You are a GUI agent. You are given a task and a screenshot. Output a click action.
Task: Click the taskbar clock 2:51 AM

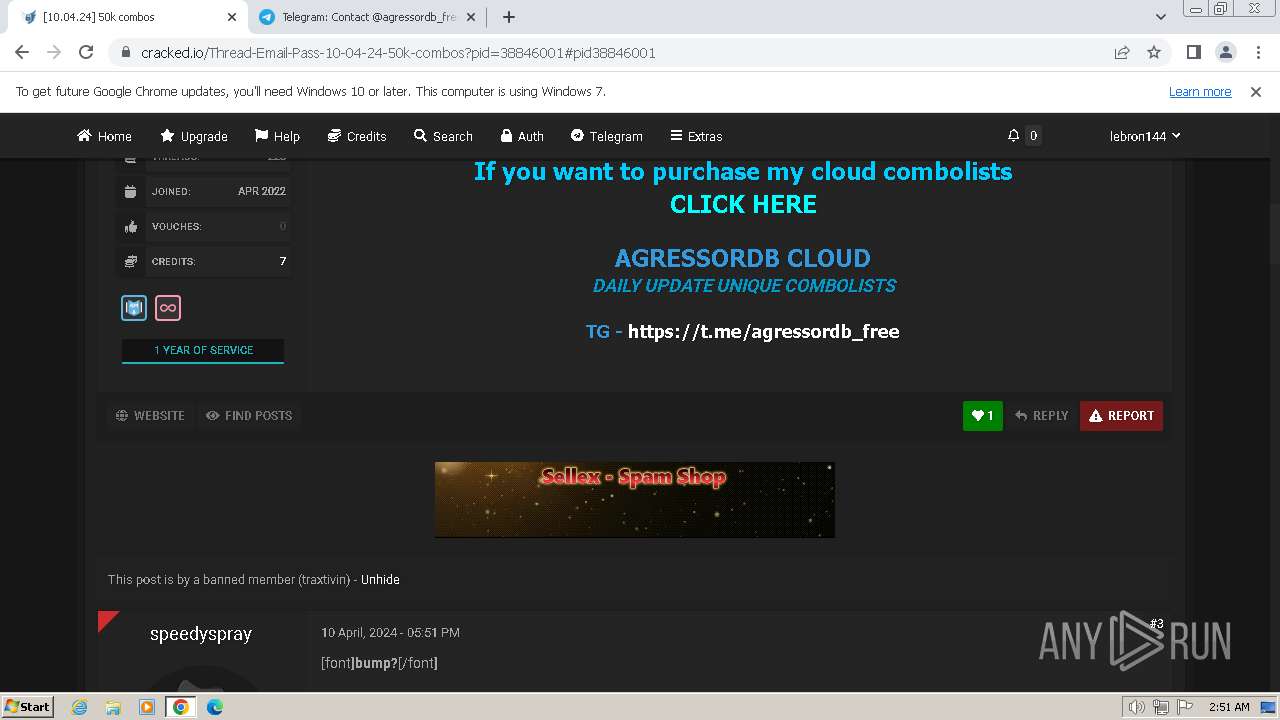pyautogui.click(x=1229, y=707)
